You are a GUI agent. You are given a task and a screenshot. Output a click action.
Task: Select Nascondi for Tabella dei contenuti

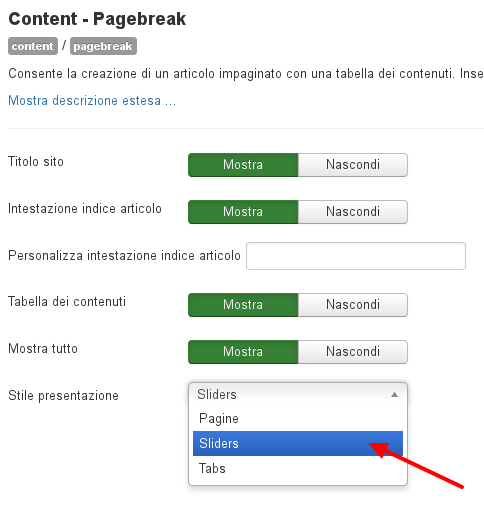pos(353,305)
